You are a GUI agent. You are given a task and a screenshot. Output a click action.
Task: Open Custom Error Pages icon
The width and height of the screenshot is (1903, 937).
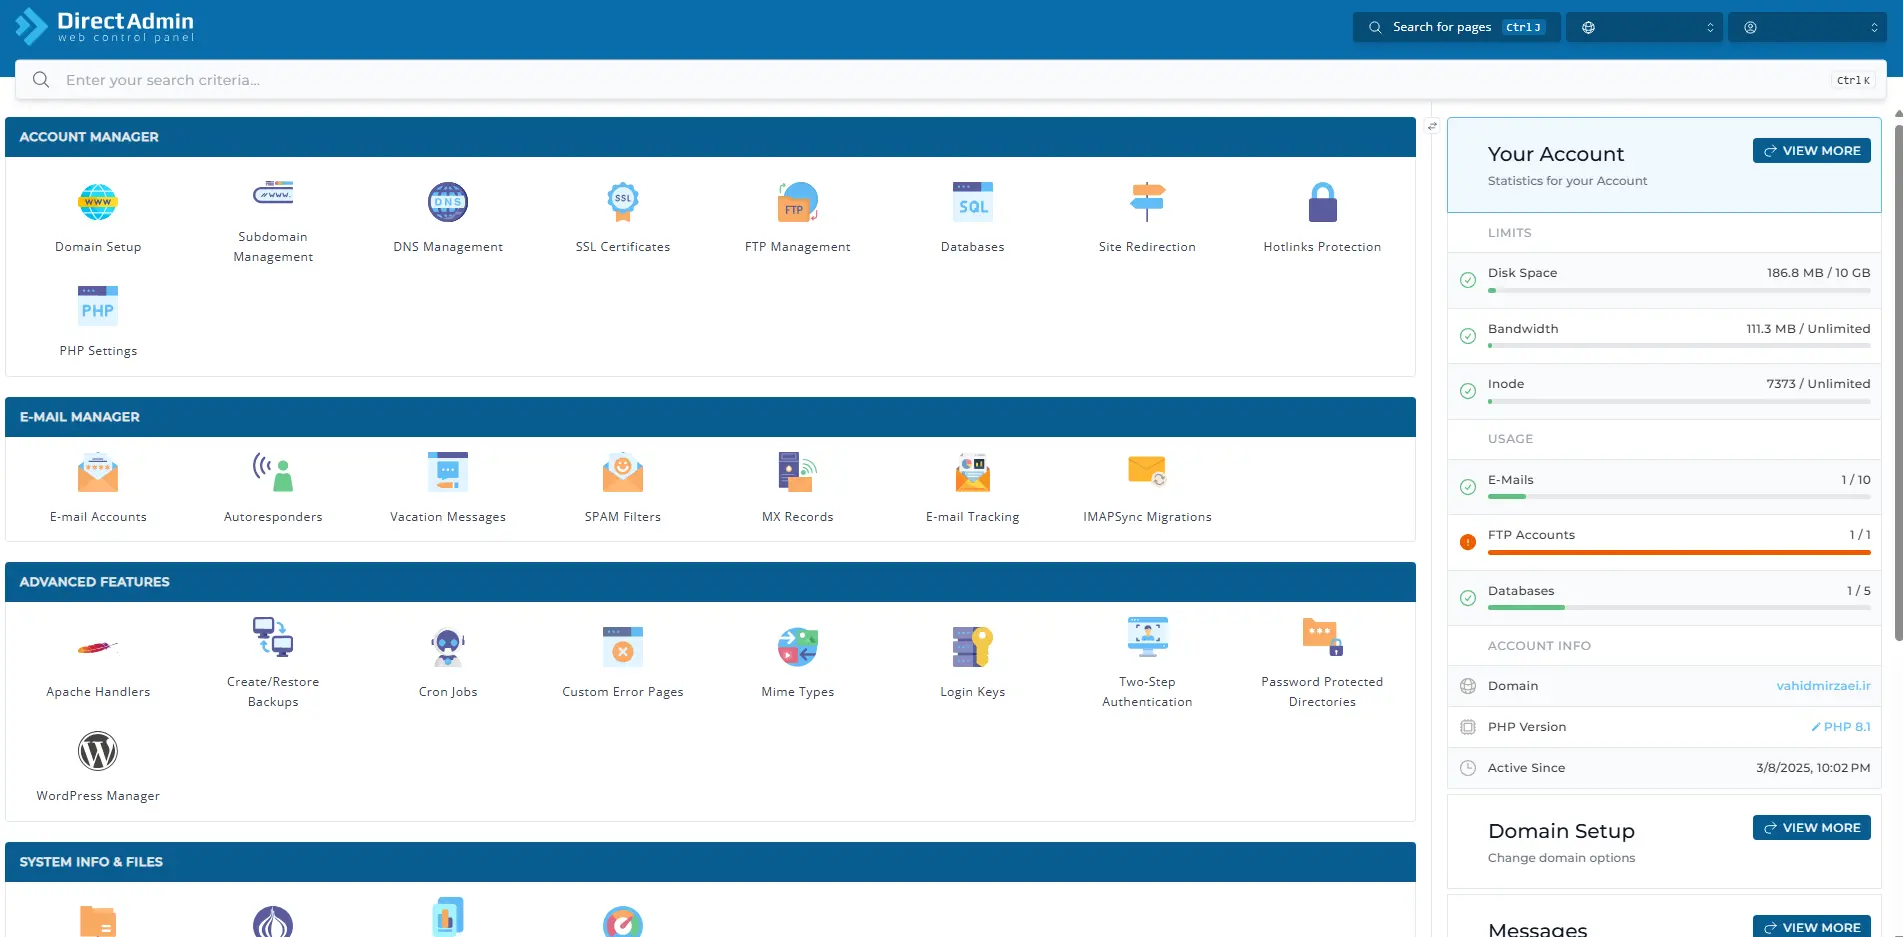pos(623,647)
